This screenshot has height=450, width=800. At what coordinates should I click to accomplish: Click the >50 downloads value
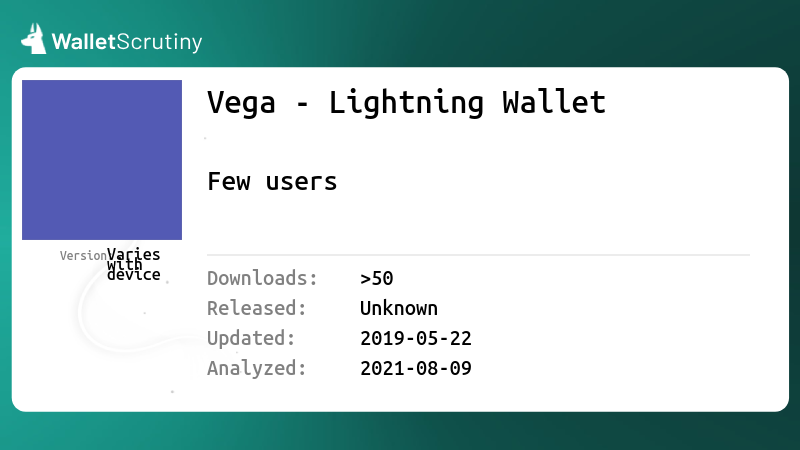[377, 279]
